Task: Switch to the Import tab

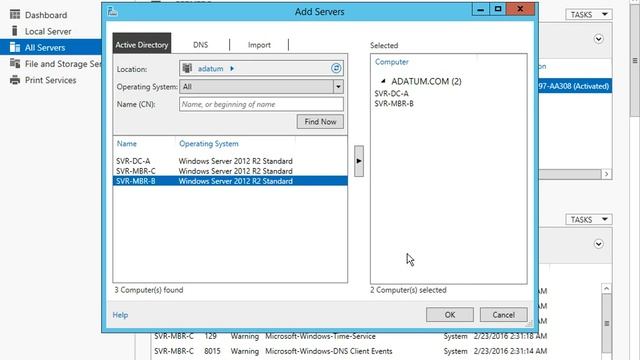Action: [x=259, y=45]
